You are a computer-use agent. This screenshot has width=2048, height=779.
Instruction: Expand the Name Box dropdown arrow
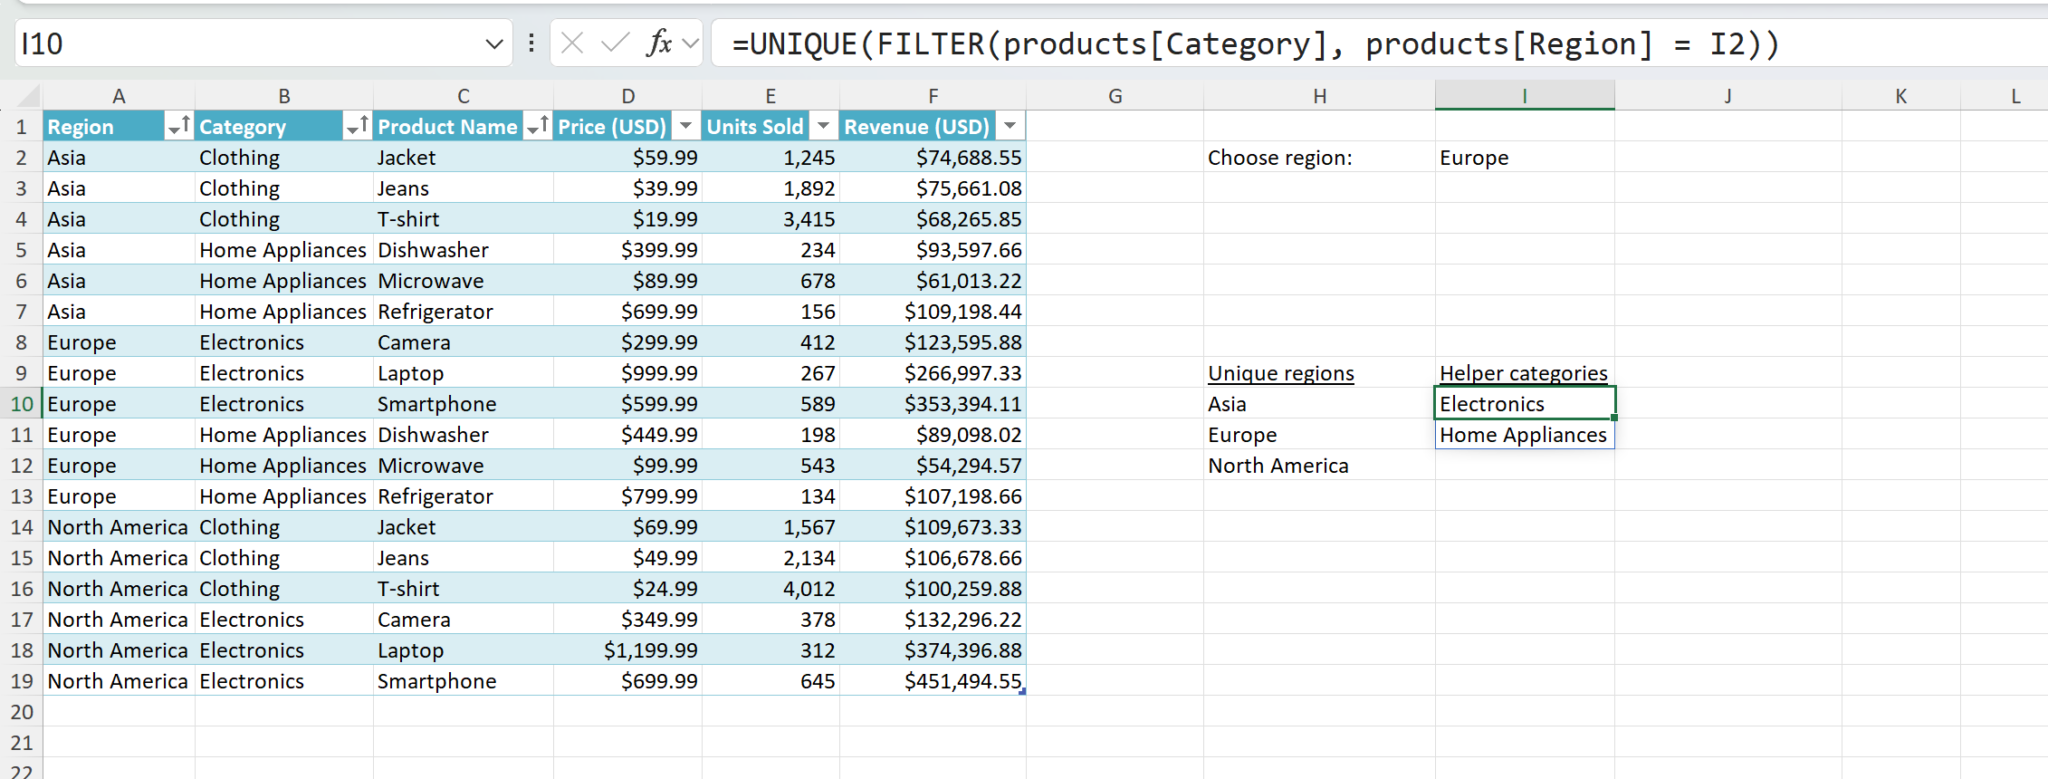click(x=493, y=44)
